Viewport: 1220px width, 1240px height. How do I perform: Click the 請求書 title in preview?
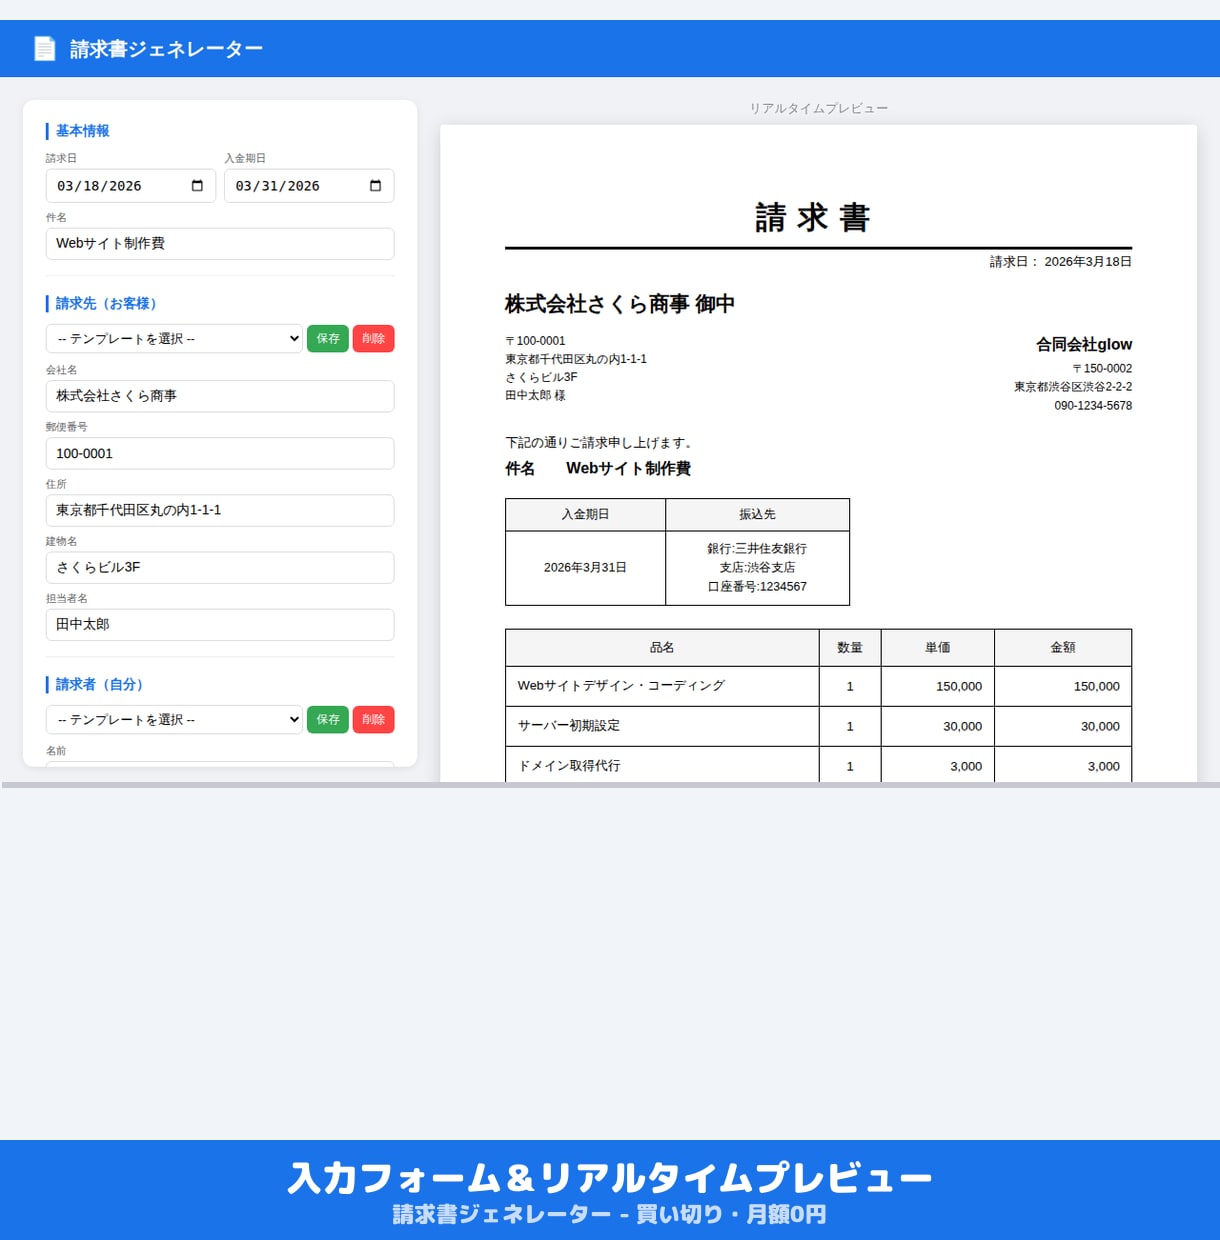point(813,217)
